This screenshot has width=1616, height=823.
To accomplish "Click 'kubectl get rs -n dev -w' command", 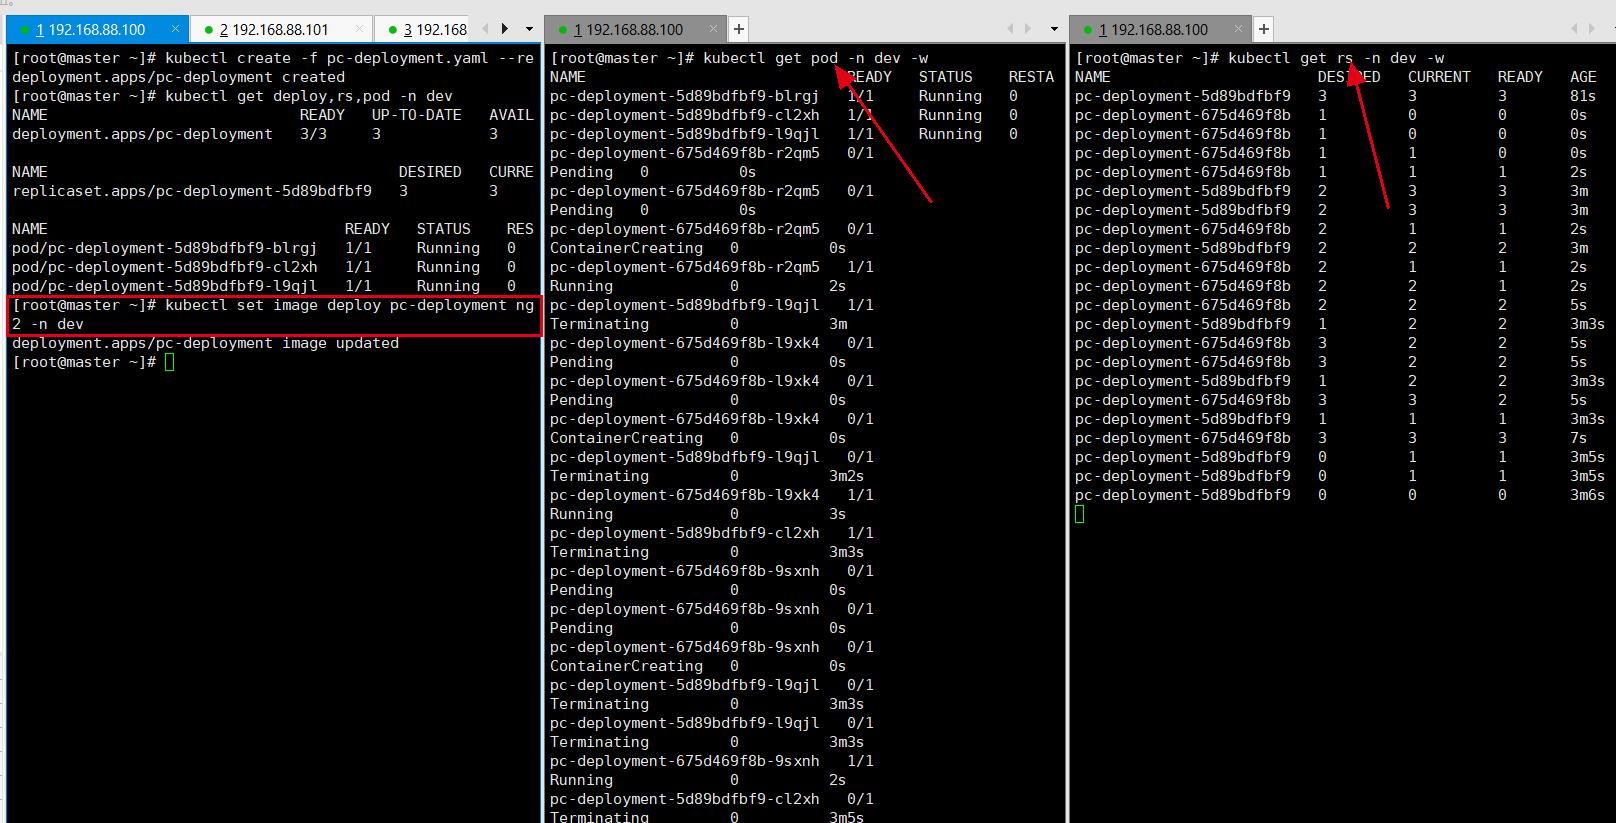I will coord(1336,58).
